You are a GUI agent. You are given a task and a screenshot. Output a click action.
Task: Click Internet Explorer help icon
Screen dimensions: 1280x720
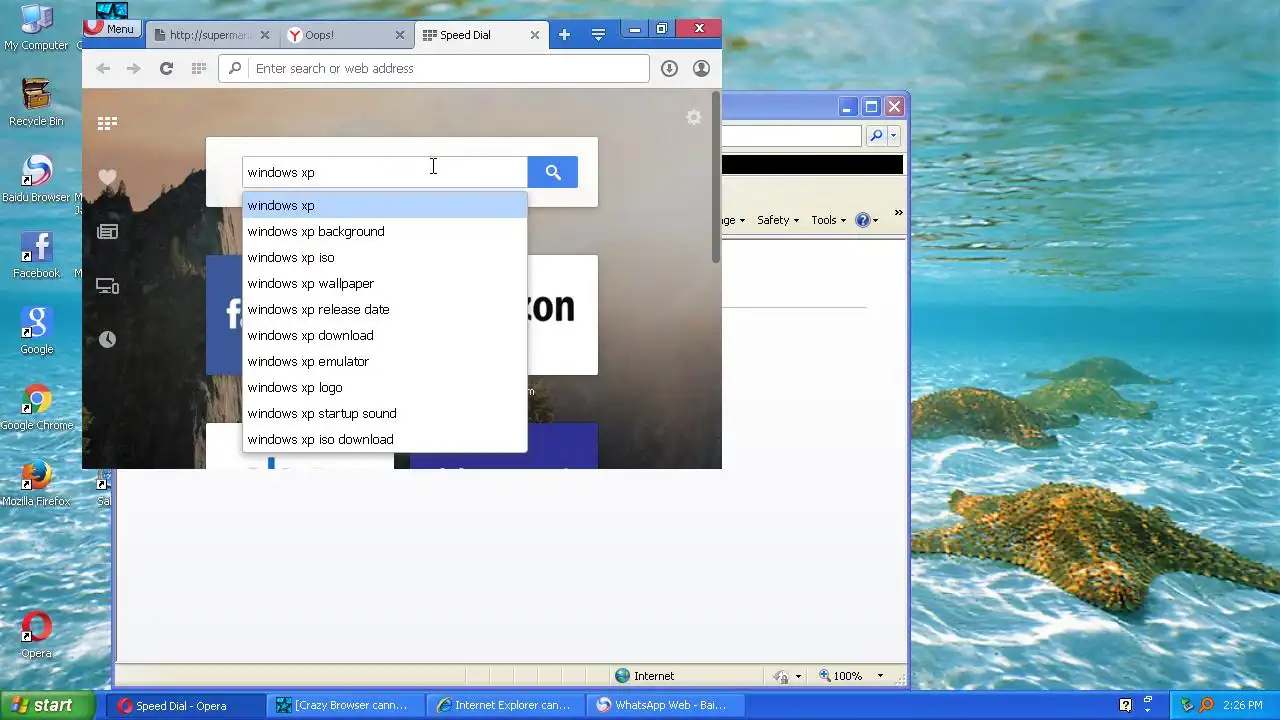click(862, 220)
